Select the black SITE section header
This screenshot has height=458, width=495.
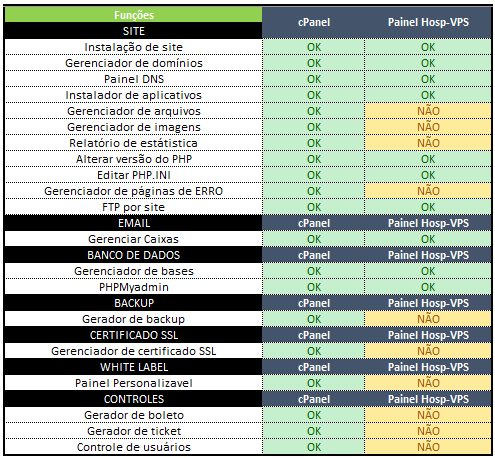pos(134,31)
